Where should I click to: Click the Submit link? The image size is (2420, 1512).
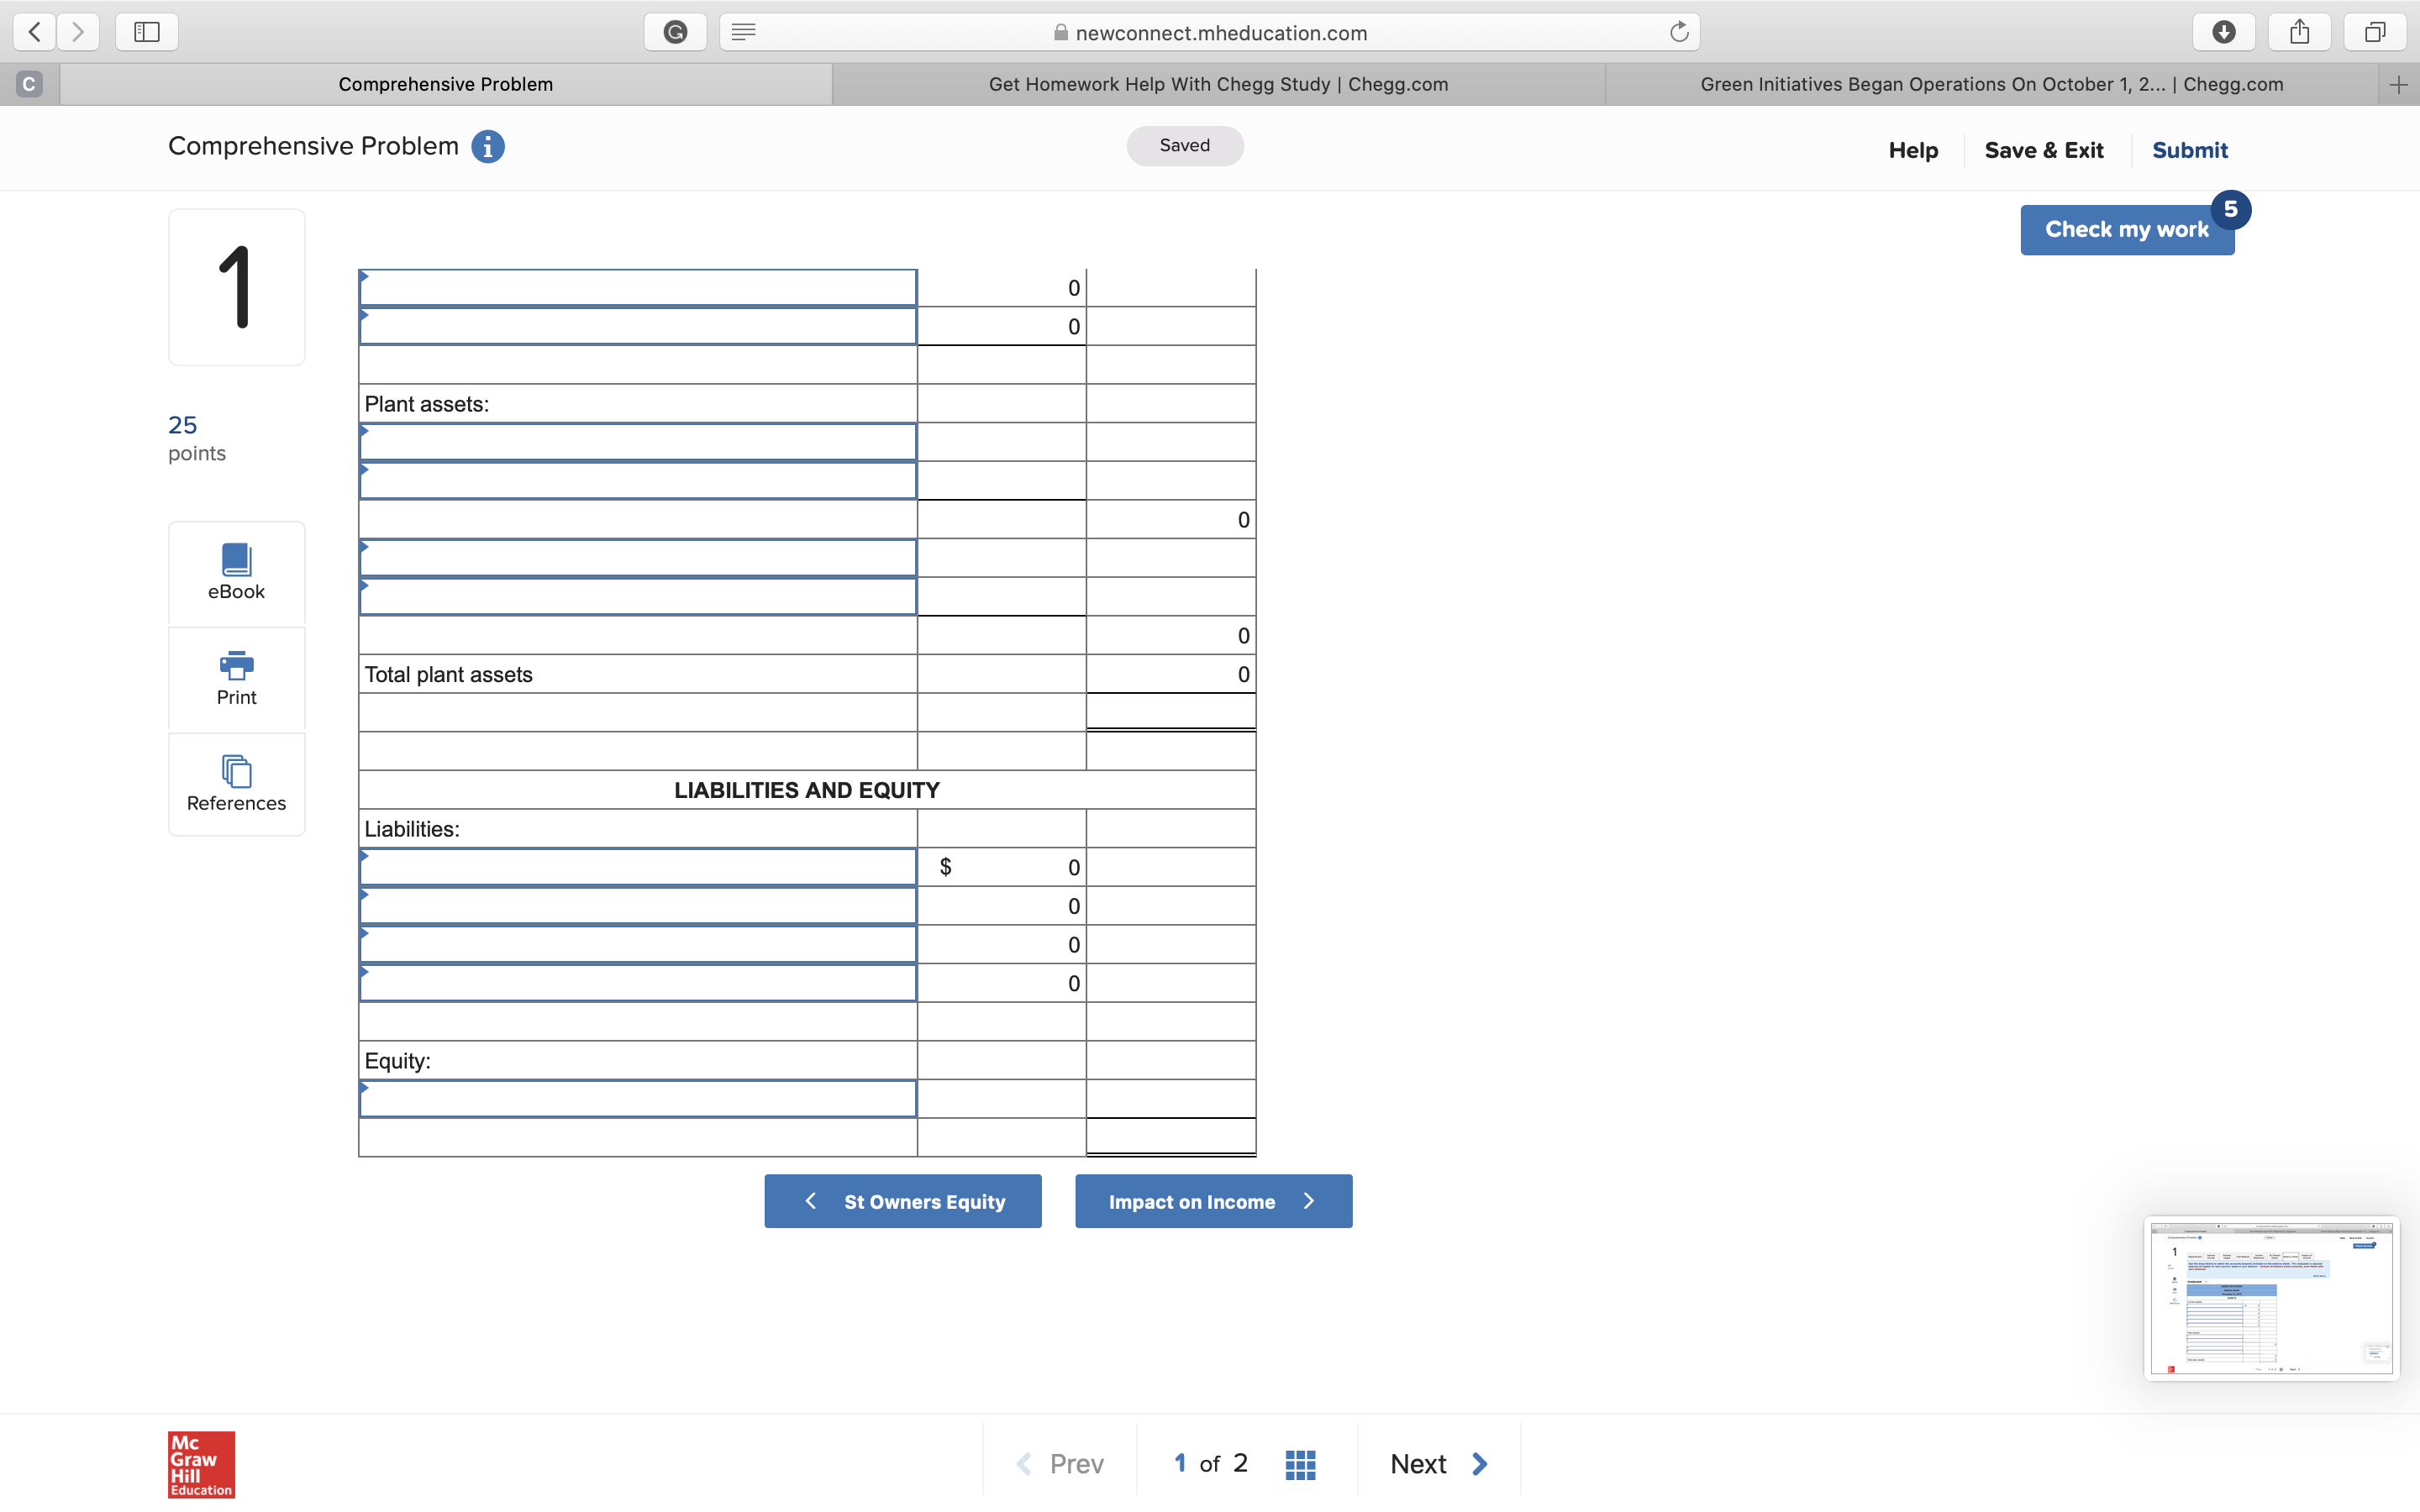pos(2189,150)
